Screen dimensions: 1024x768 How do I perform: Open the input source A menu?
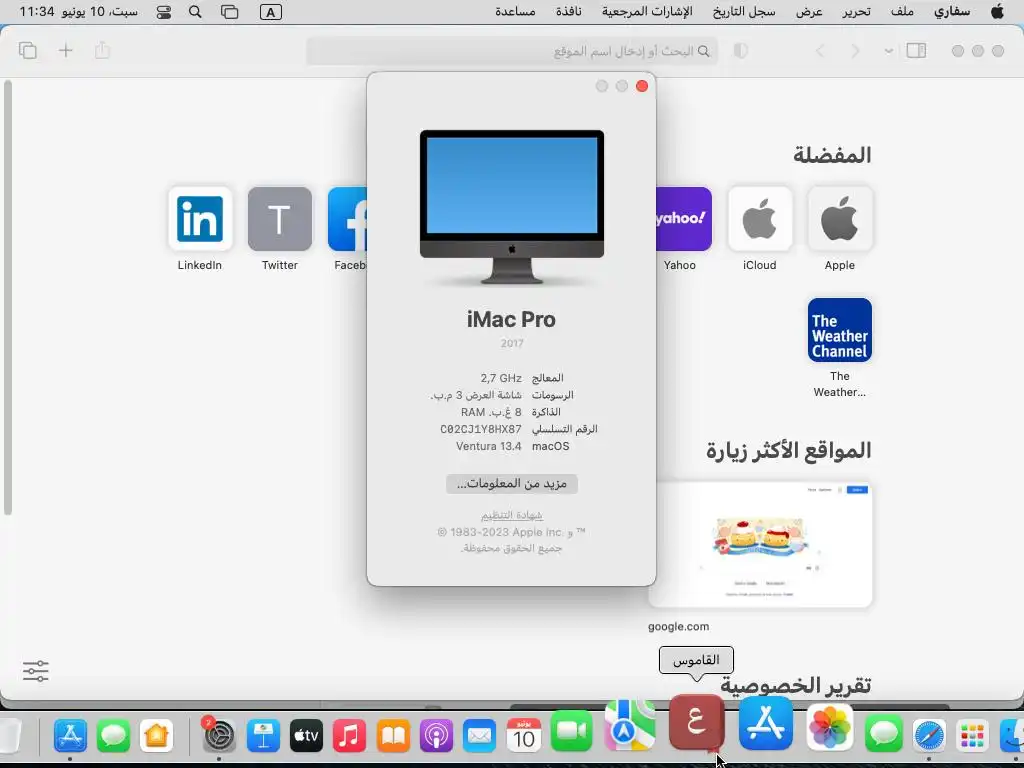point(270,12)
